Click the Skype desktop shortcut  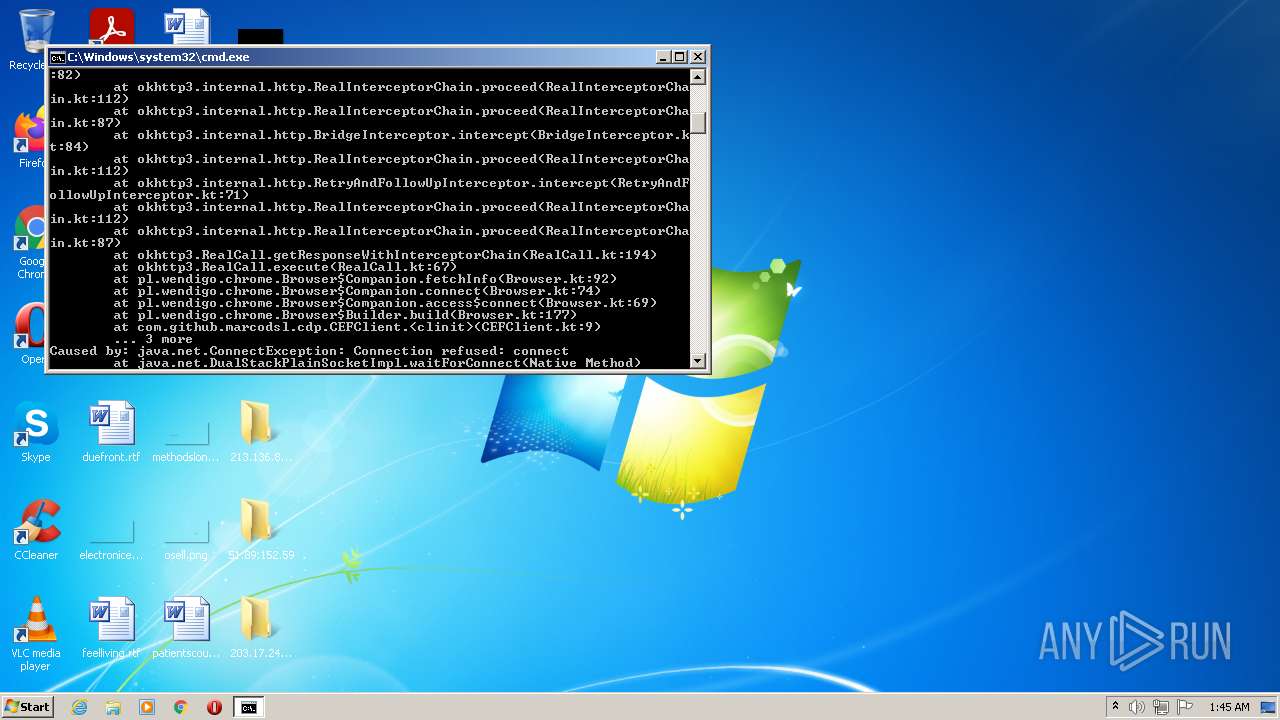coord(36,432)
